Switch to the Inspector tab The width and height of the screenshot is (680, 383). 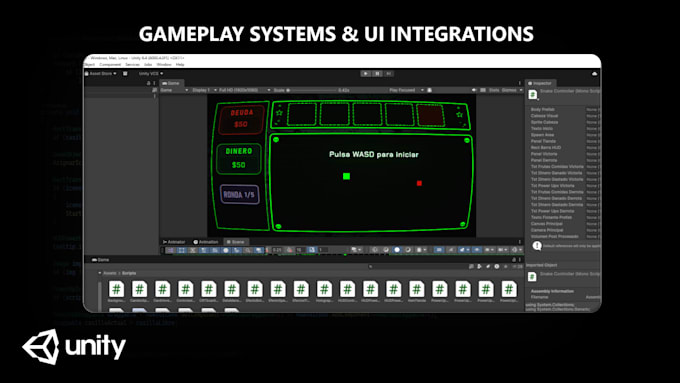coord(540,83)
